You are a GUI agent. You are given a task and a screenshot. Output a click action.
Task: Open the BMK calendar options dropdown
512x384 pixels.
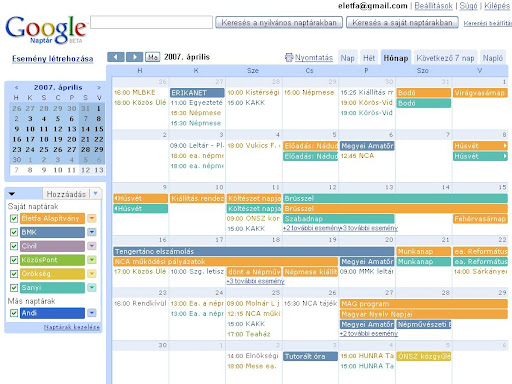[x=92, y=232]
